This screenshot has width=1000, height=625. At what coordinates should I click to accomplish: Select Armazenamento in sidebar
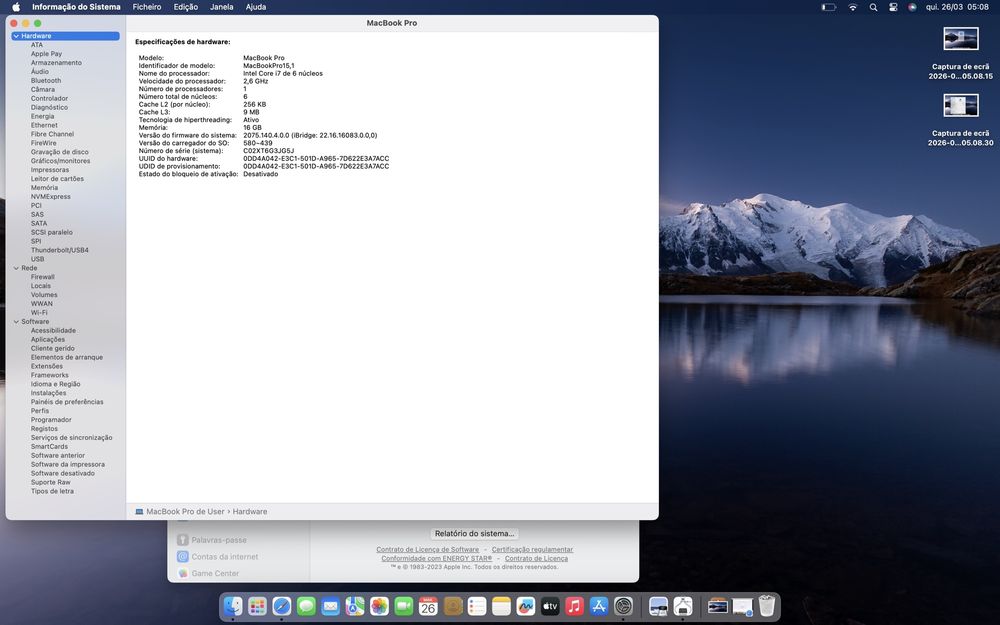click(x=56, y=63)
